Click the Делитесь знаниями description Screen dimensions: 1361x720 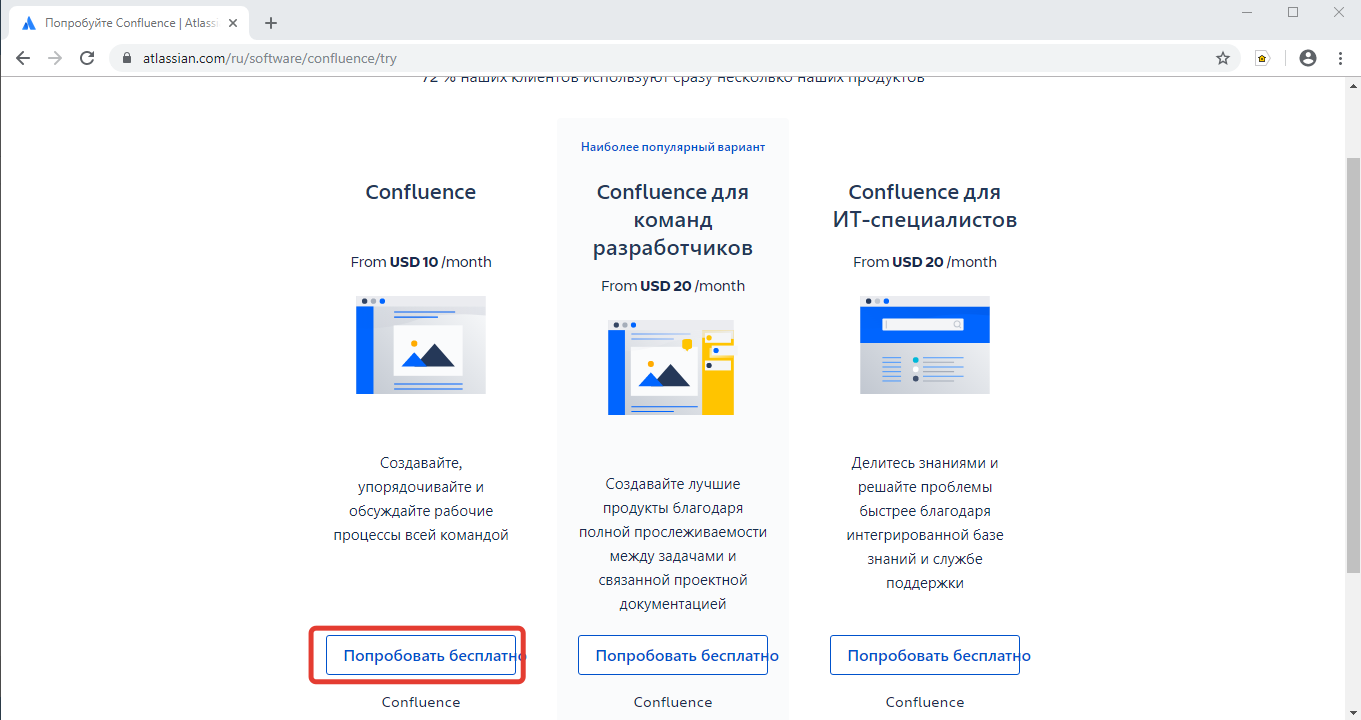point(925,523)
